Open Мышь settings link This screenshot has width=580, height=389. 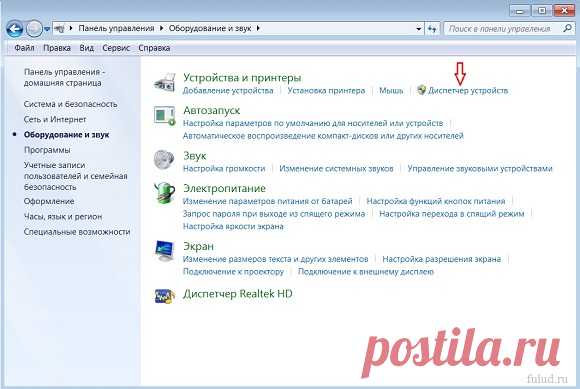click(x=391, y=91)
